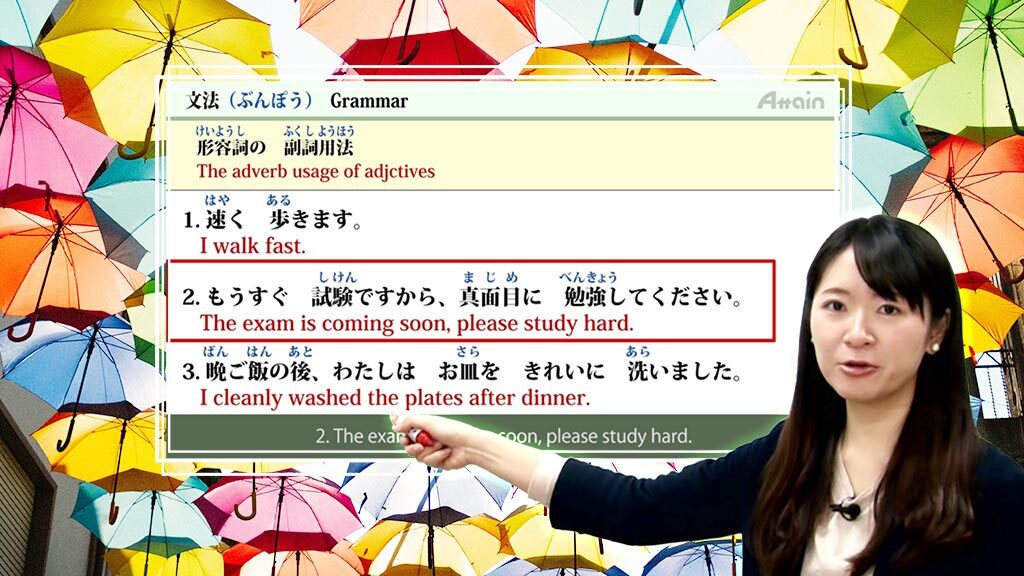This screenshot has width=1024, height=576.
Task: Click sentence 3 beginning '晩ご飯の後、わたしは'
Action: point(462,372)
